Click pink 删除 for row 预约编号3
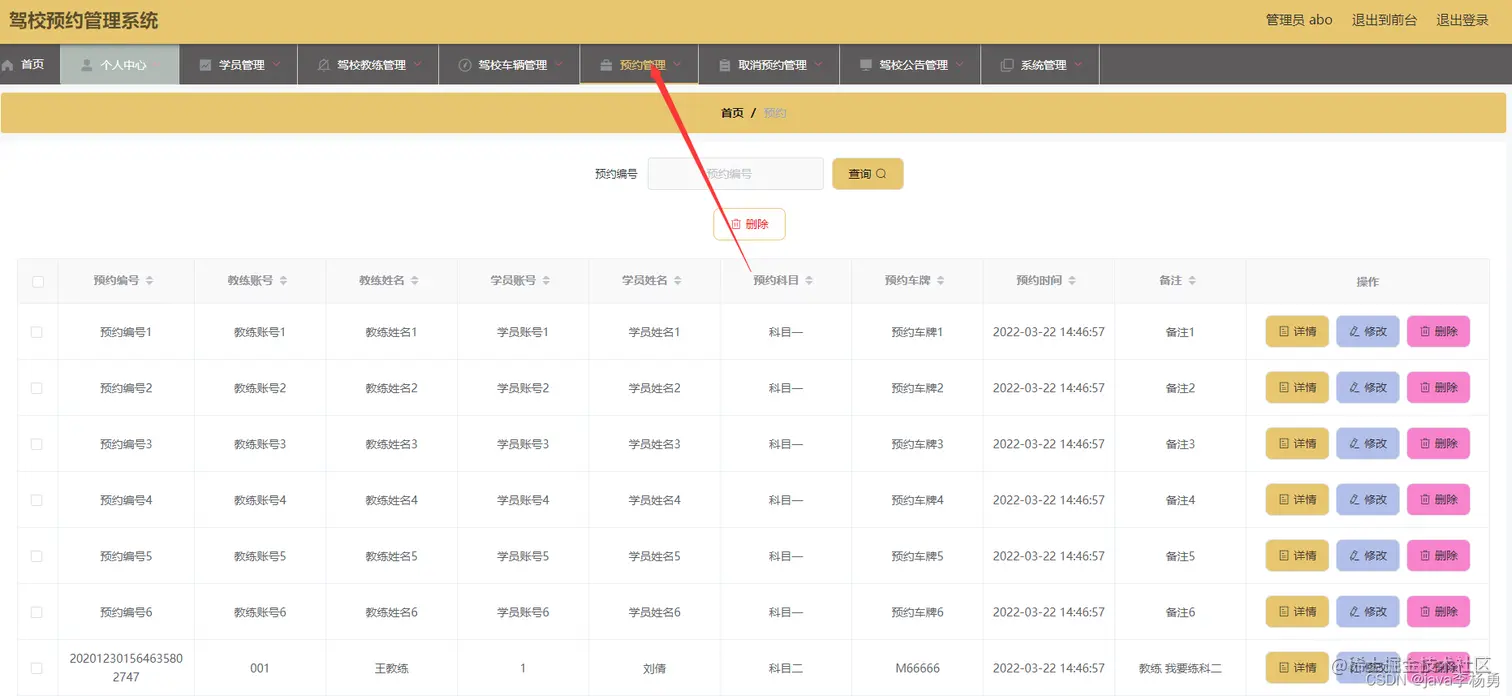This screenshot has height=696, width=1512. pos(1438,444)
